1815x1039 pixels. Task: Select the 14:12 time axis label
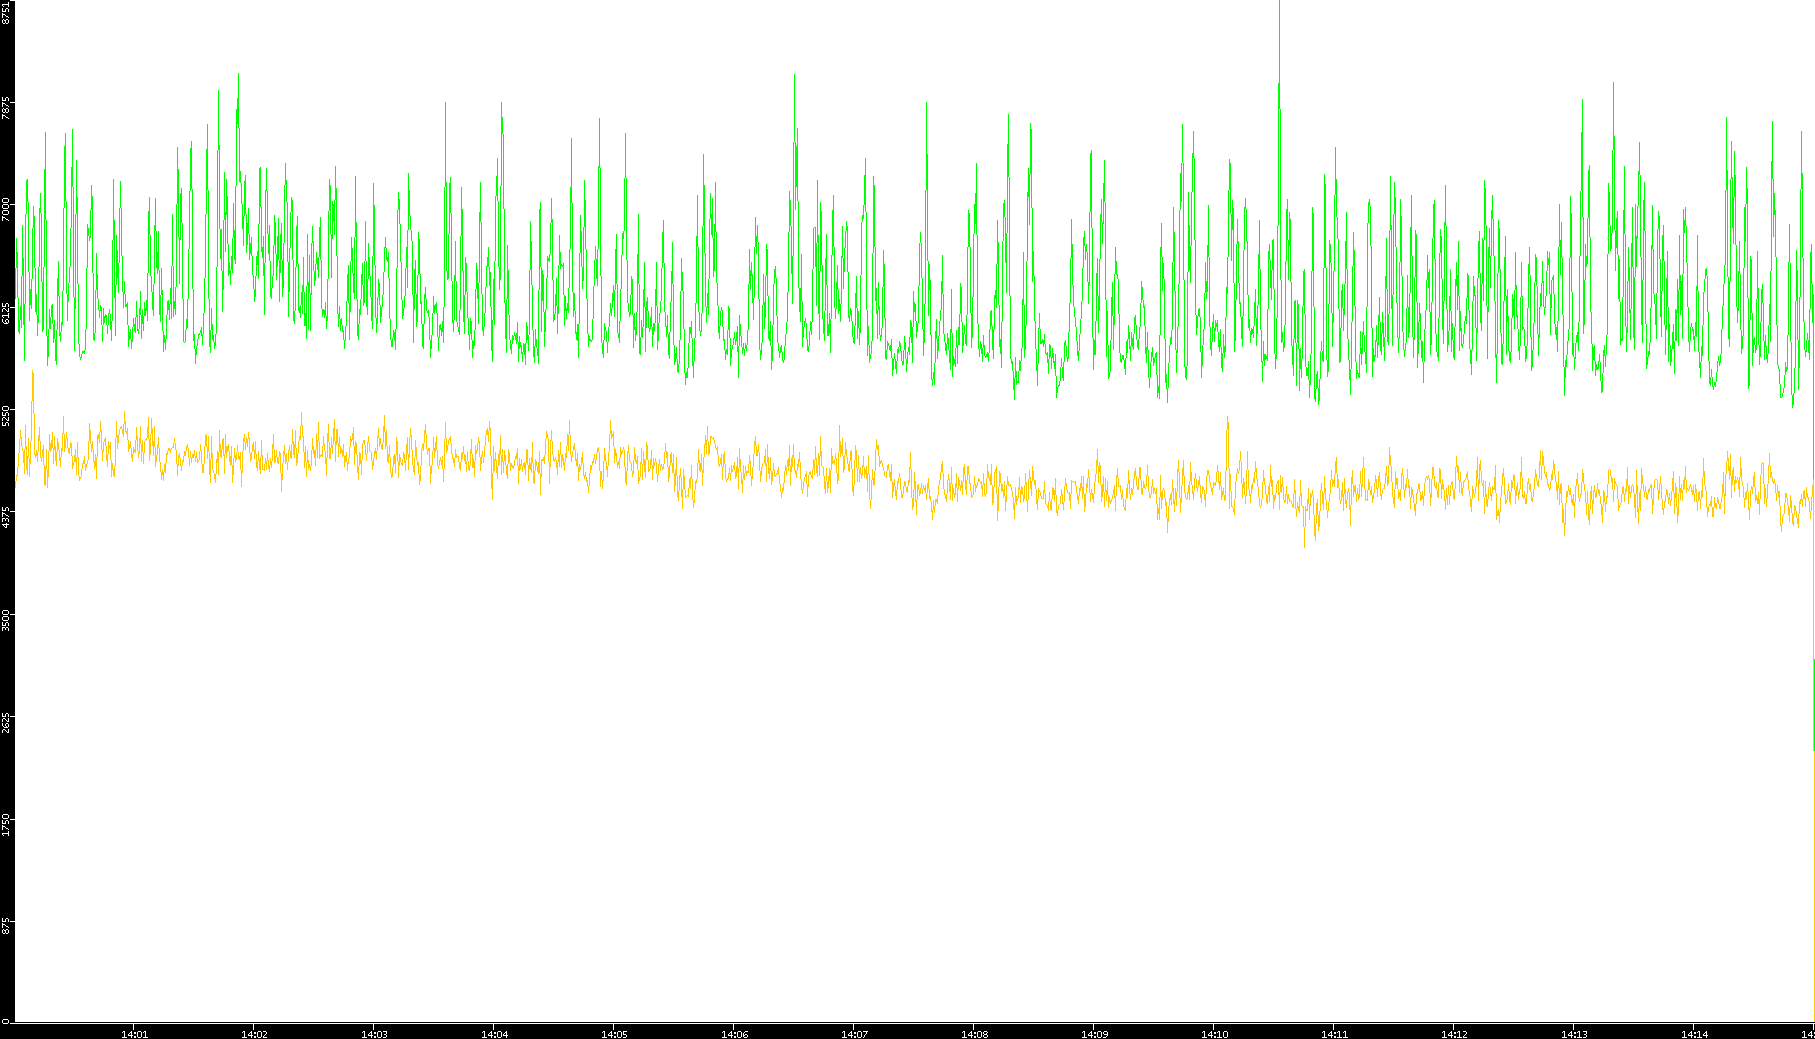click(x=1454, y=1034)
